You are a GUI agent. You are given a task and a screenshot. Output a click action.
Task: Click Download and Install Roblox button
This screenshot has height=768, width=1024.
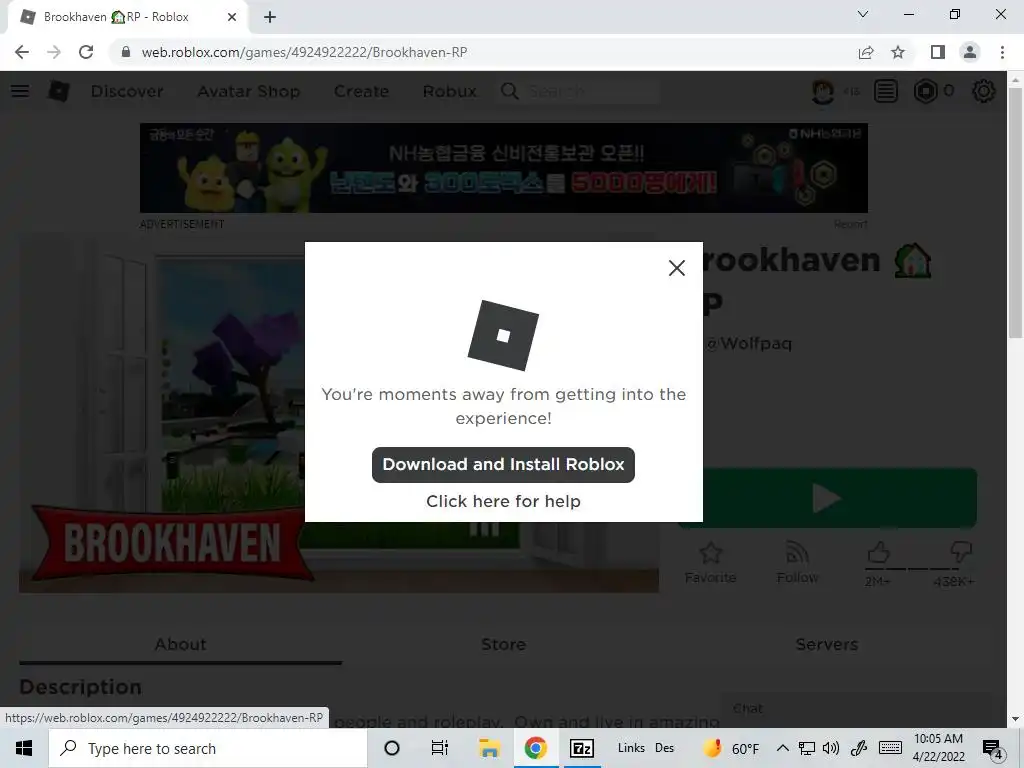click(x=503, y=464)
